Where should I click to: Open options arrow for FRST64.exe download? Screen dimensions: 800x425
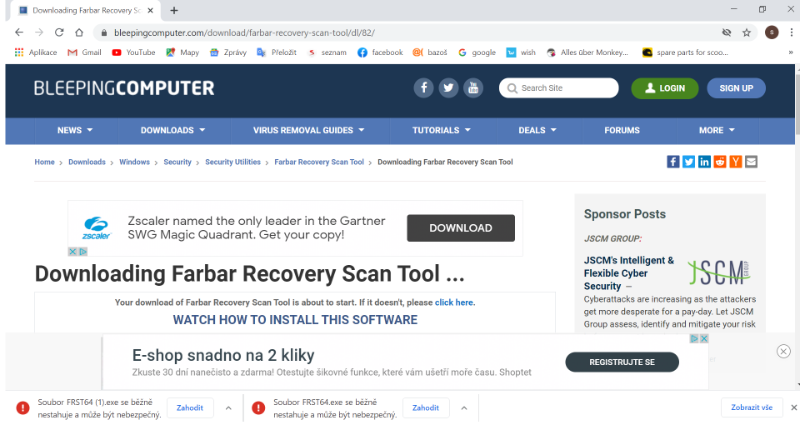464,408
